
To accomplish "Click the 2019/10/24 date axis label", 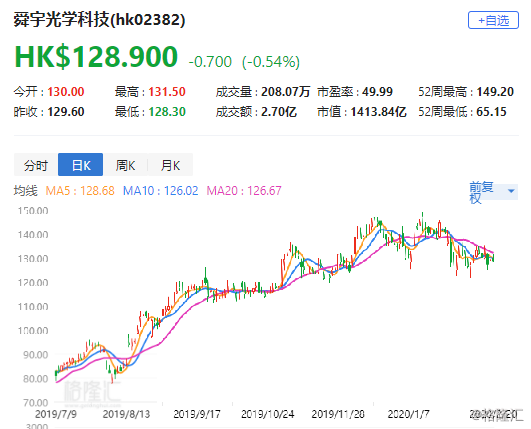I will [x=268, y=414].
